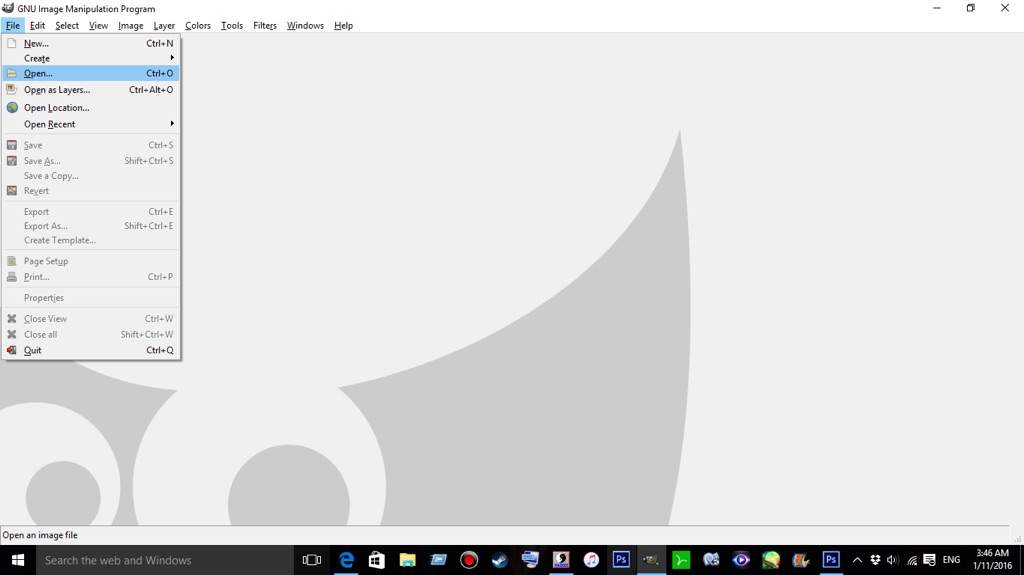Click Save a Copy... entry
Image resolution: width=1024 pixels, height=575 pixels.
coord(91,176)
